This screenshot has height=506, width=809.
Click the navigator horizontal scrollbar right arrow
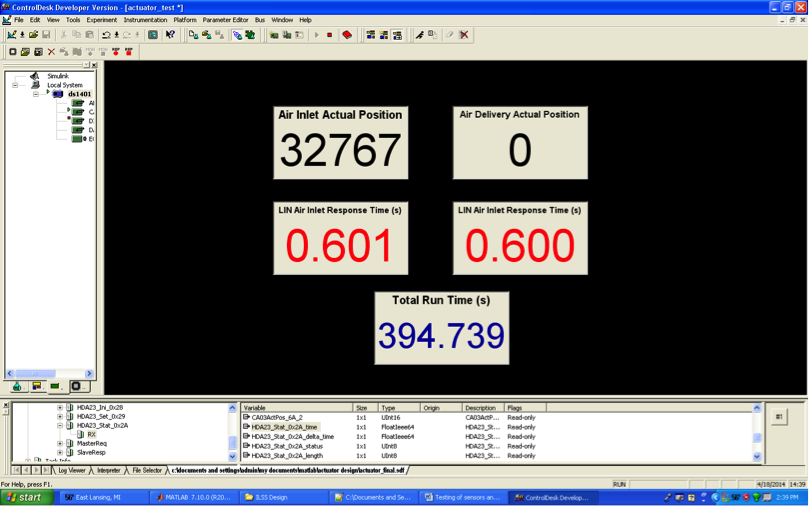click(x=89, y=373)
